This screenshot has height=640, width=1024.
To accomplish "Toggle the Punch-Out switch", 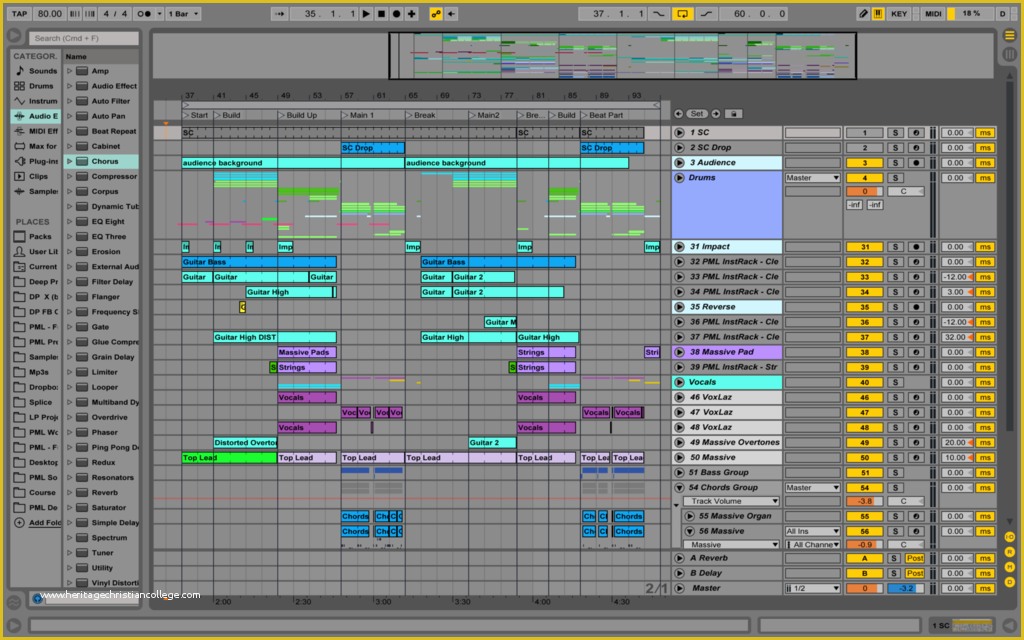I will (x=706, y=14).
